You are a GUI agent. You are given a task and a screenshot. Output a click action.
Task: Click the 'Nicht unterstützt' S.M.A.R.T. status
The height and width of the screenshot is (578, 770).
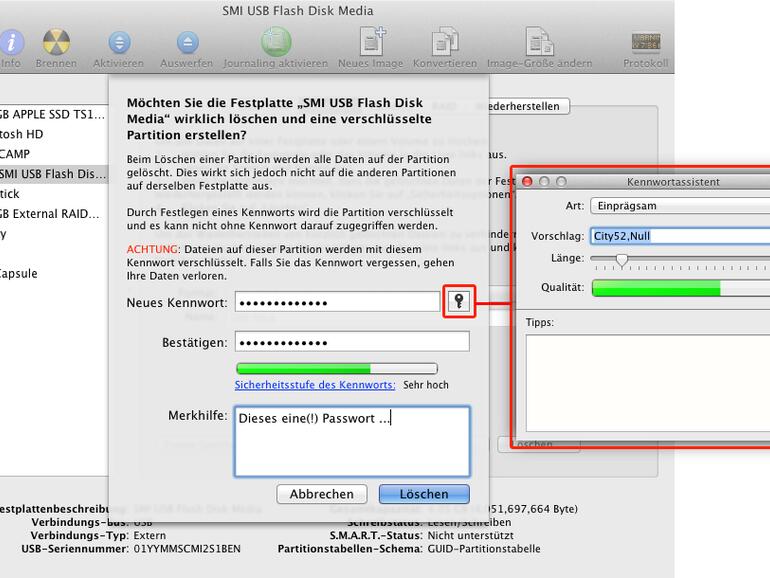click(470, 535)
